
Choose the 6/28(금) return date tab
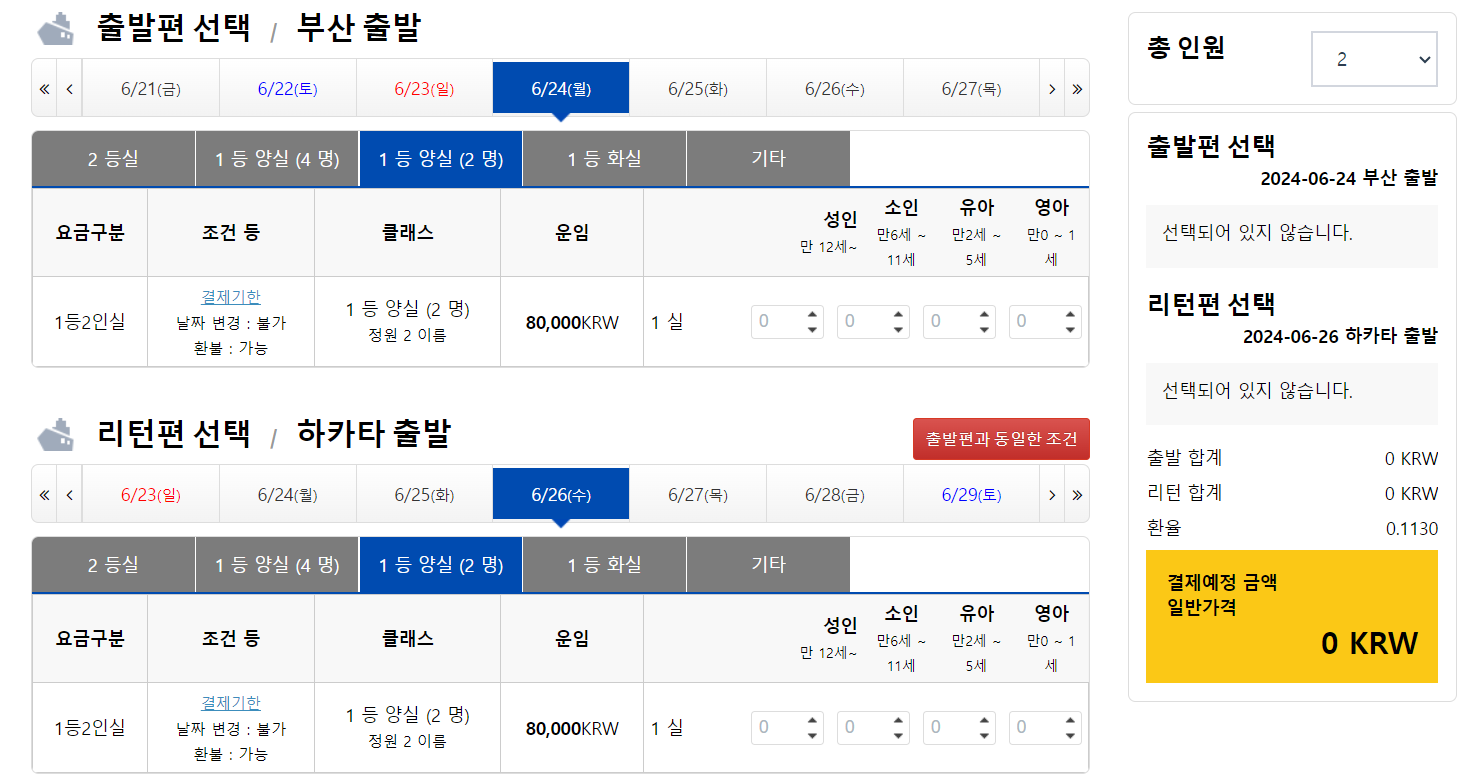coord(835,493)
